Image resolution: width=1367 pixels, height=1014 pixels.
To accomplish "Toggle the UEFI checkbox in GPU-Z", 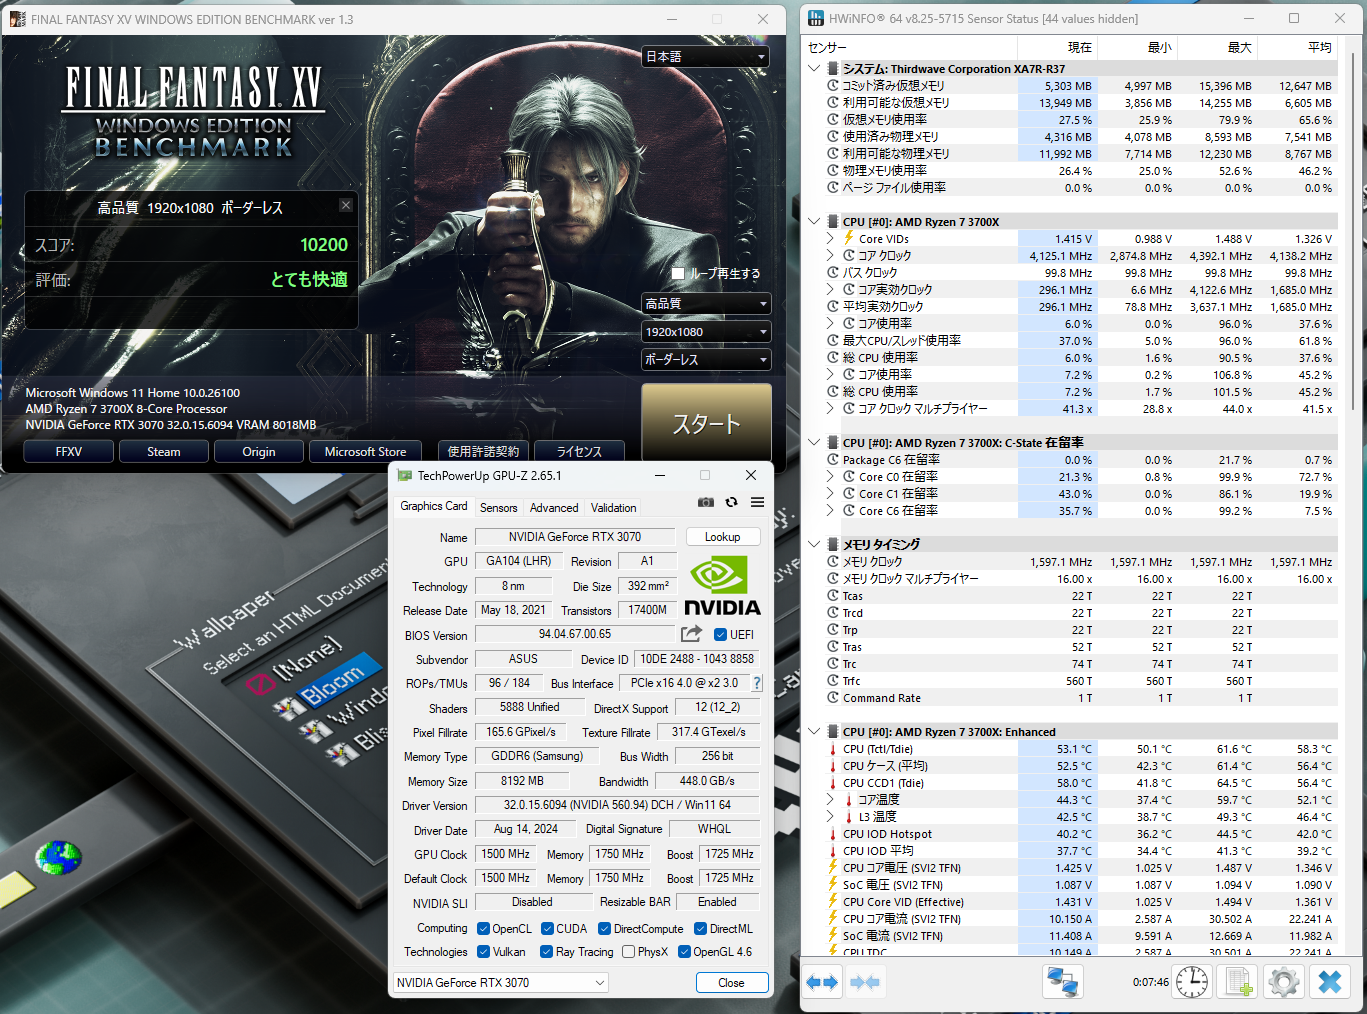I will pos(720,634).
